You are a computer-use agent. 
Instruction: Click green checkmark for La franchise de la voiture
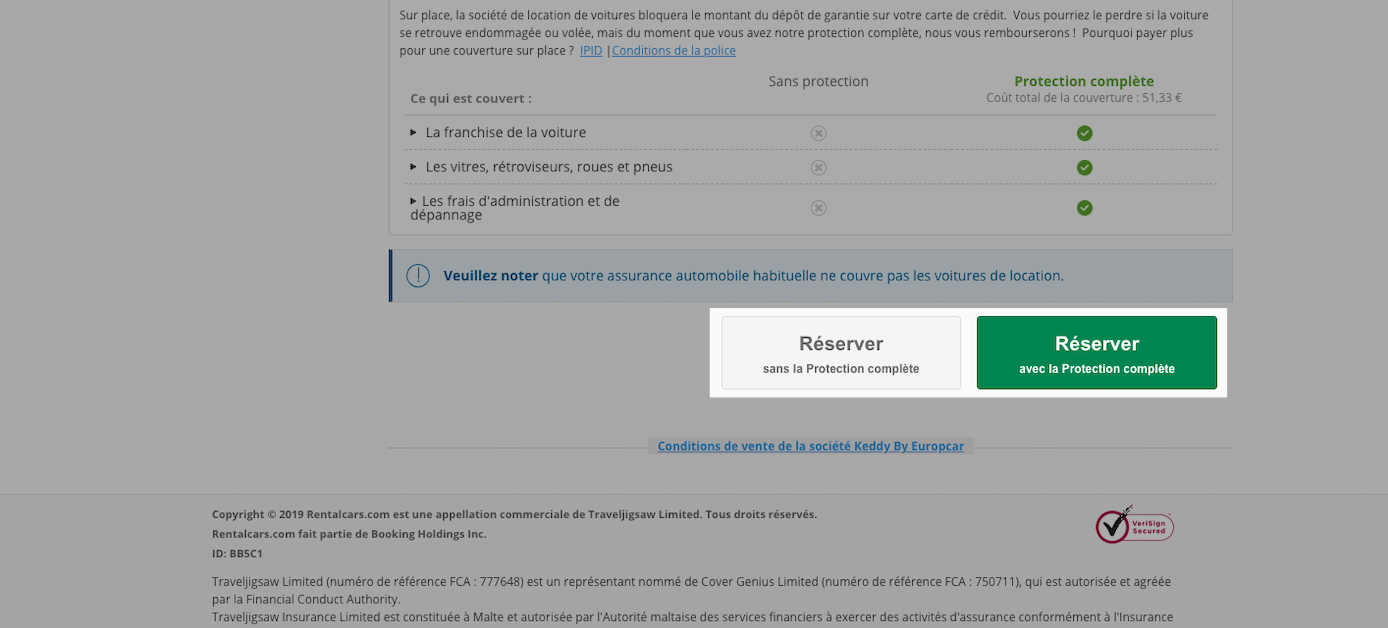(x=1084, y=133)
